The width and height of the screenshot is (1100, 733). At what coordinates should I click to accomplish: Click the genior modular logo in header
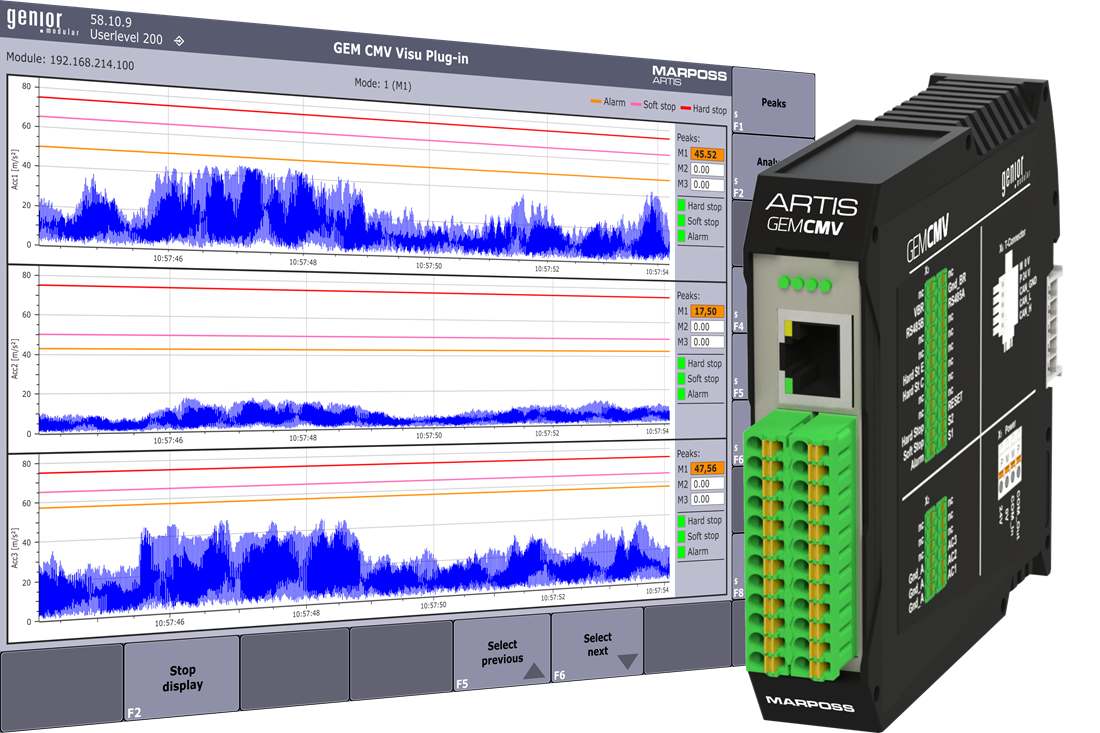coord(41,20)
